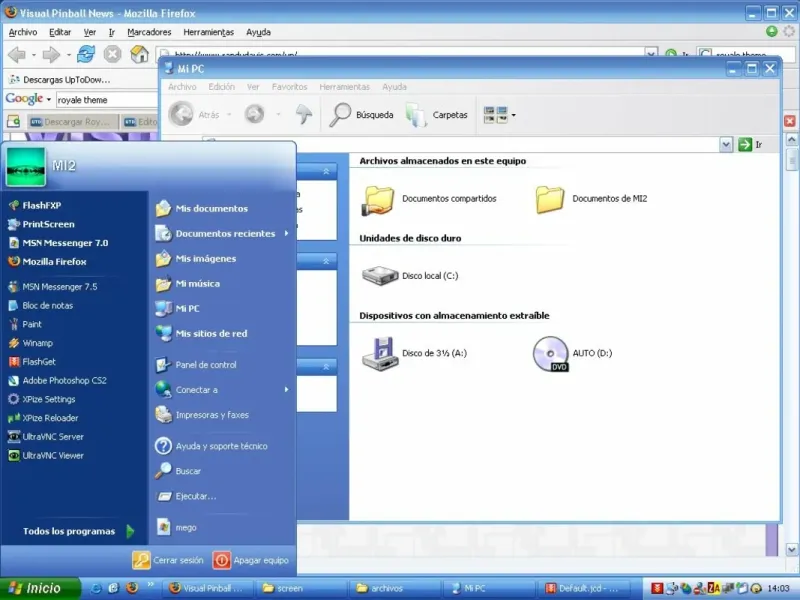Start Winamp from the Start menu
This screenshot has height=600, width=800.
click(x=31, y=343)
